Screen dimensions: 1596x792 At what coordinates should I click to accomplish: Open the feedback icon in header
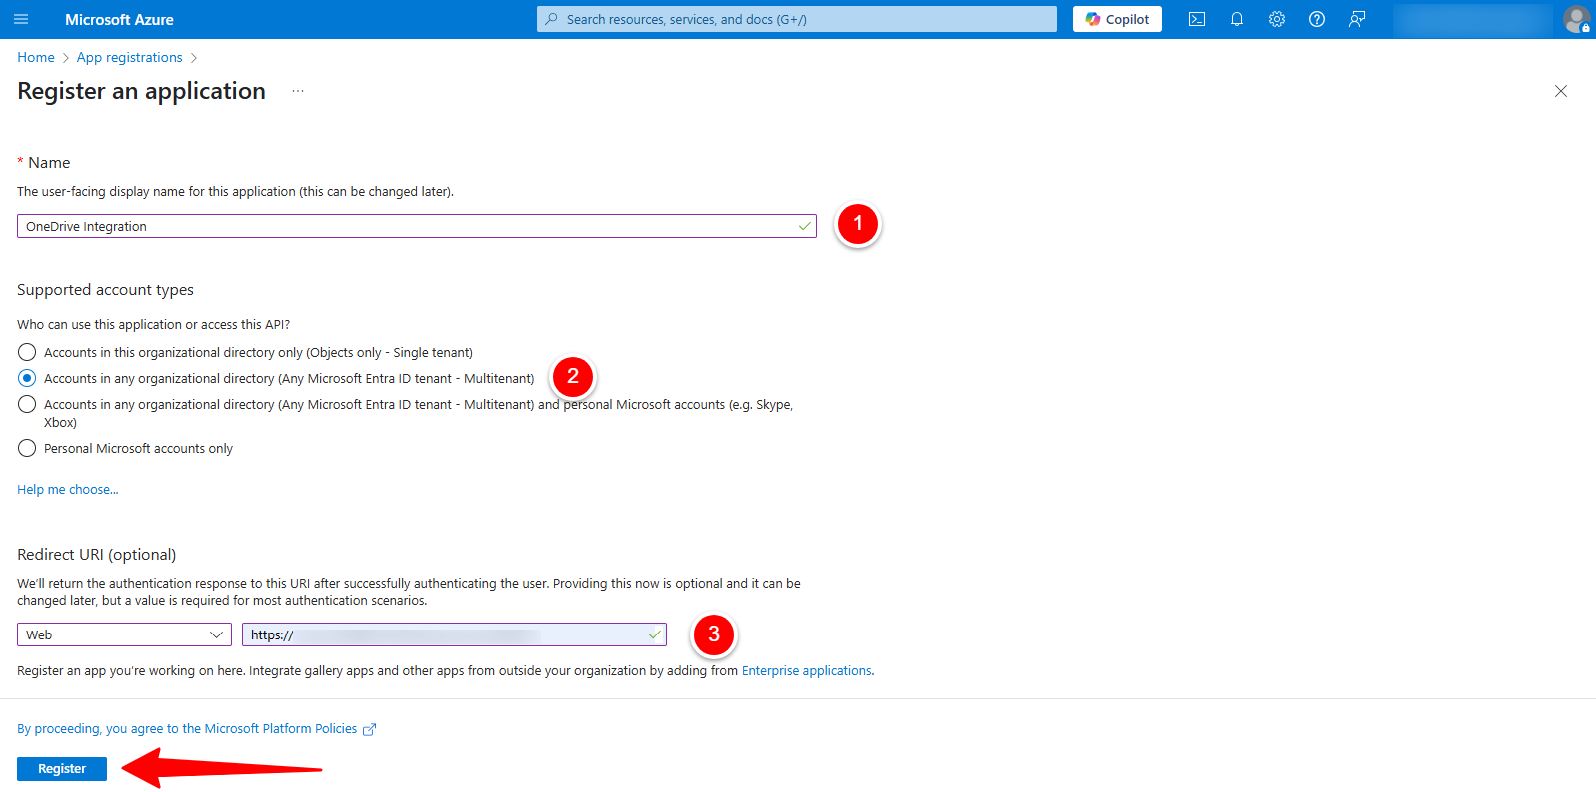[x=1356, y=19]
